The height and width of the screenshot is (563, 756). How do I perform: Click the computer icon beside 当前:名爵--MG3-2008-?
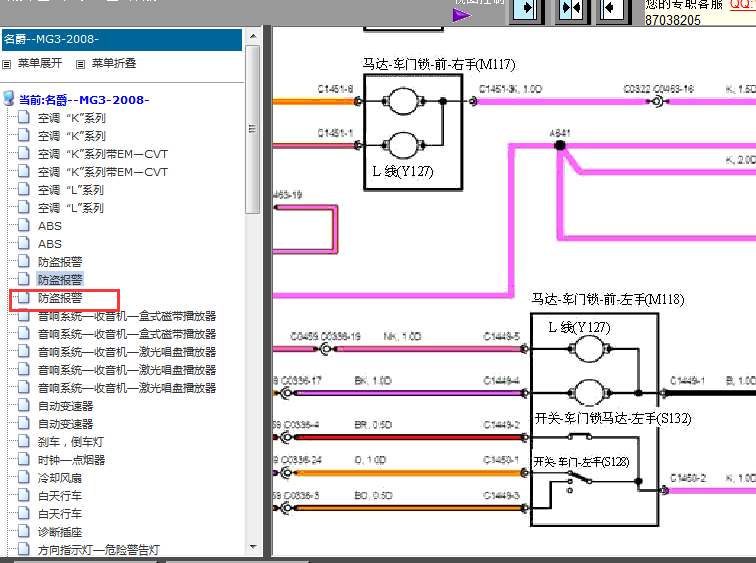click(x=9, y=100)
